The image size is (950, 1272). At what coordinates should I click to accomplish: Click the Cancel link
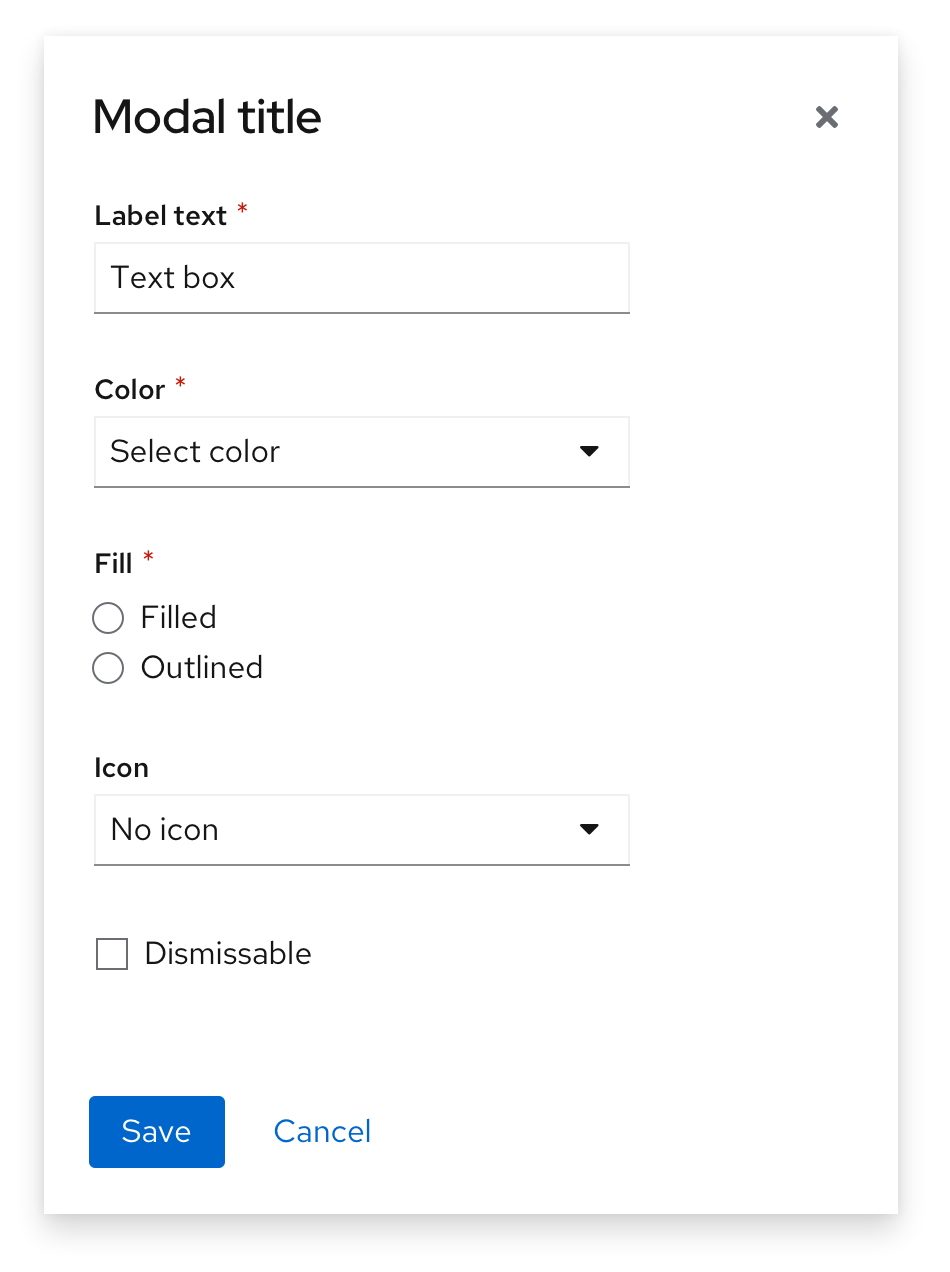(x=322, y=1132)
